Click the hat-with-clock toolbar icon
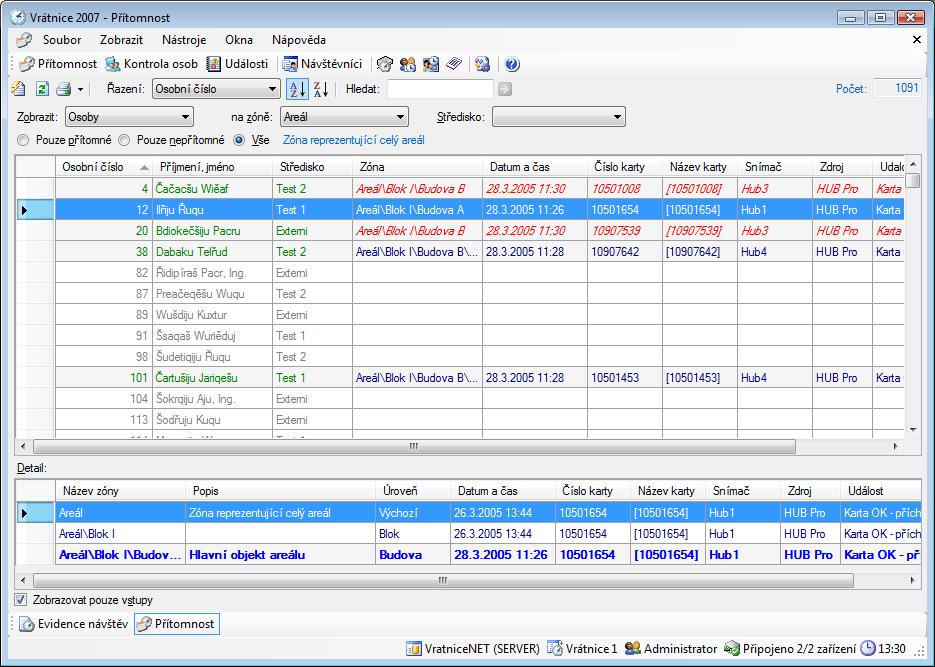The image size is (935, 667). click(385, 64)
